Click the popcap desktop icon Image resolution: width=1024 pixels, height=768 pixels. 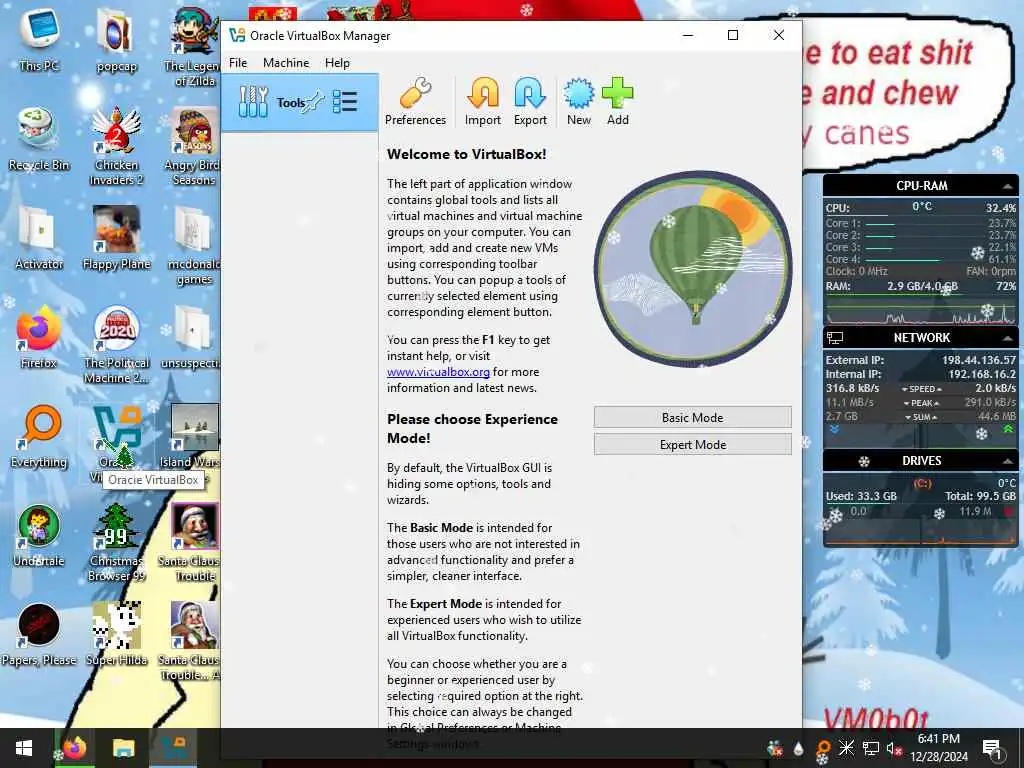pyautogui.click(x=116, y=40)
